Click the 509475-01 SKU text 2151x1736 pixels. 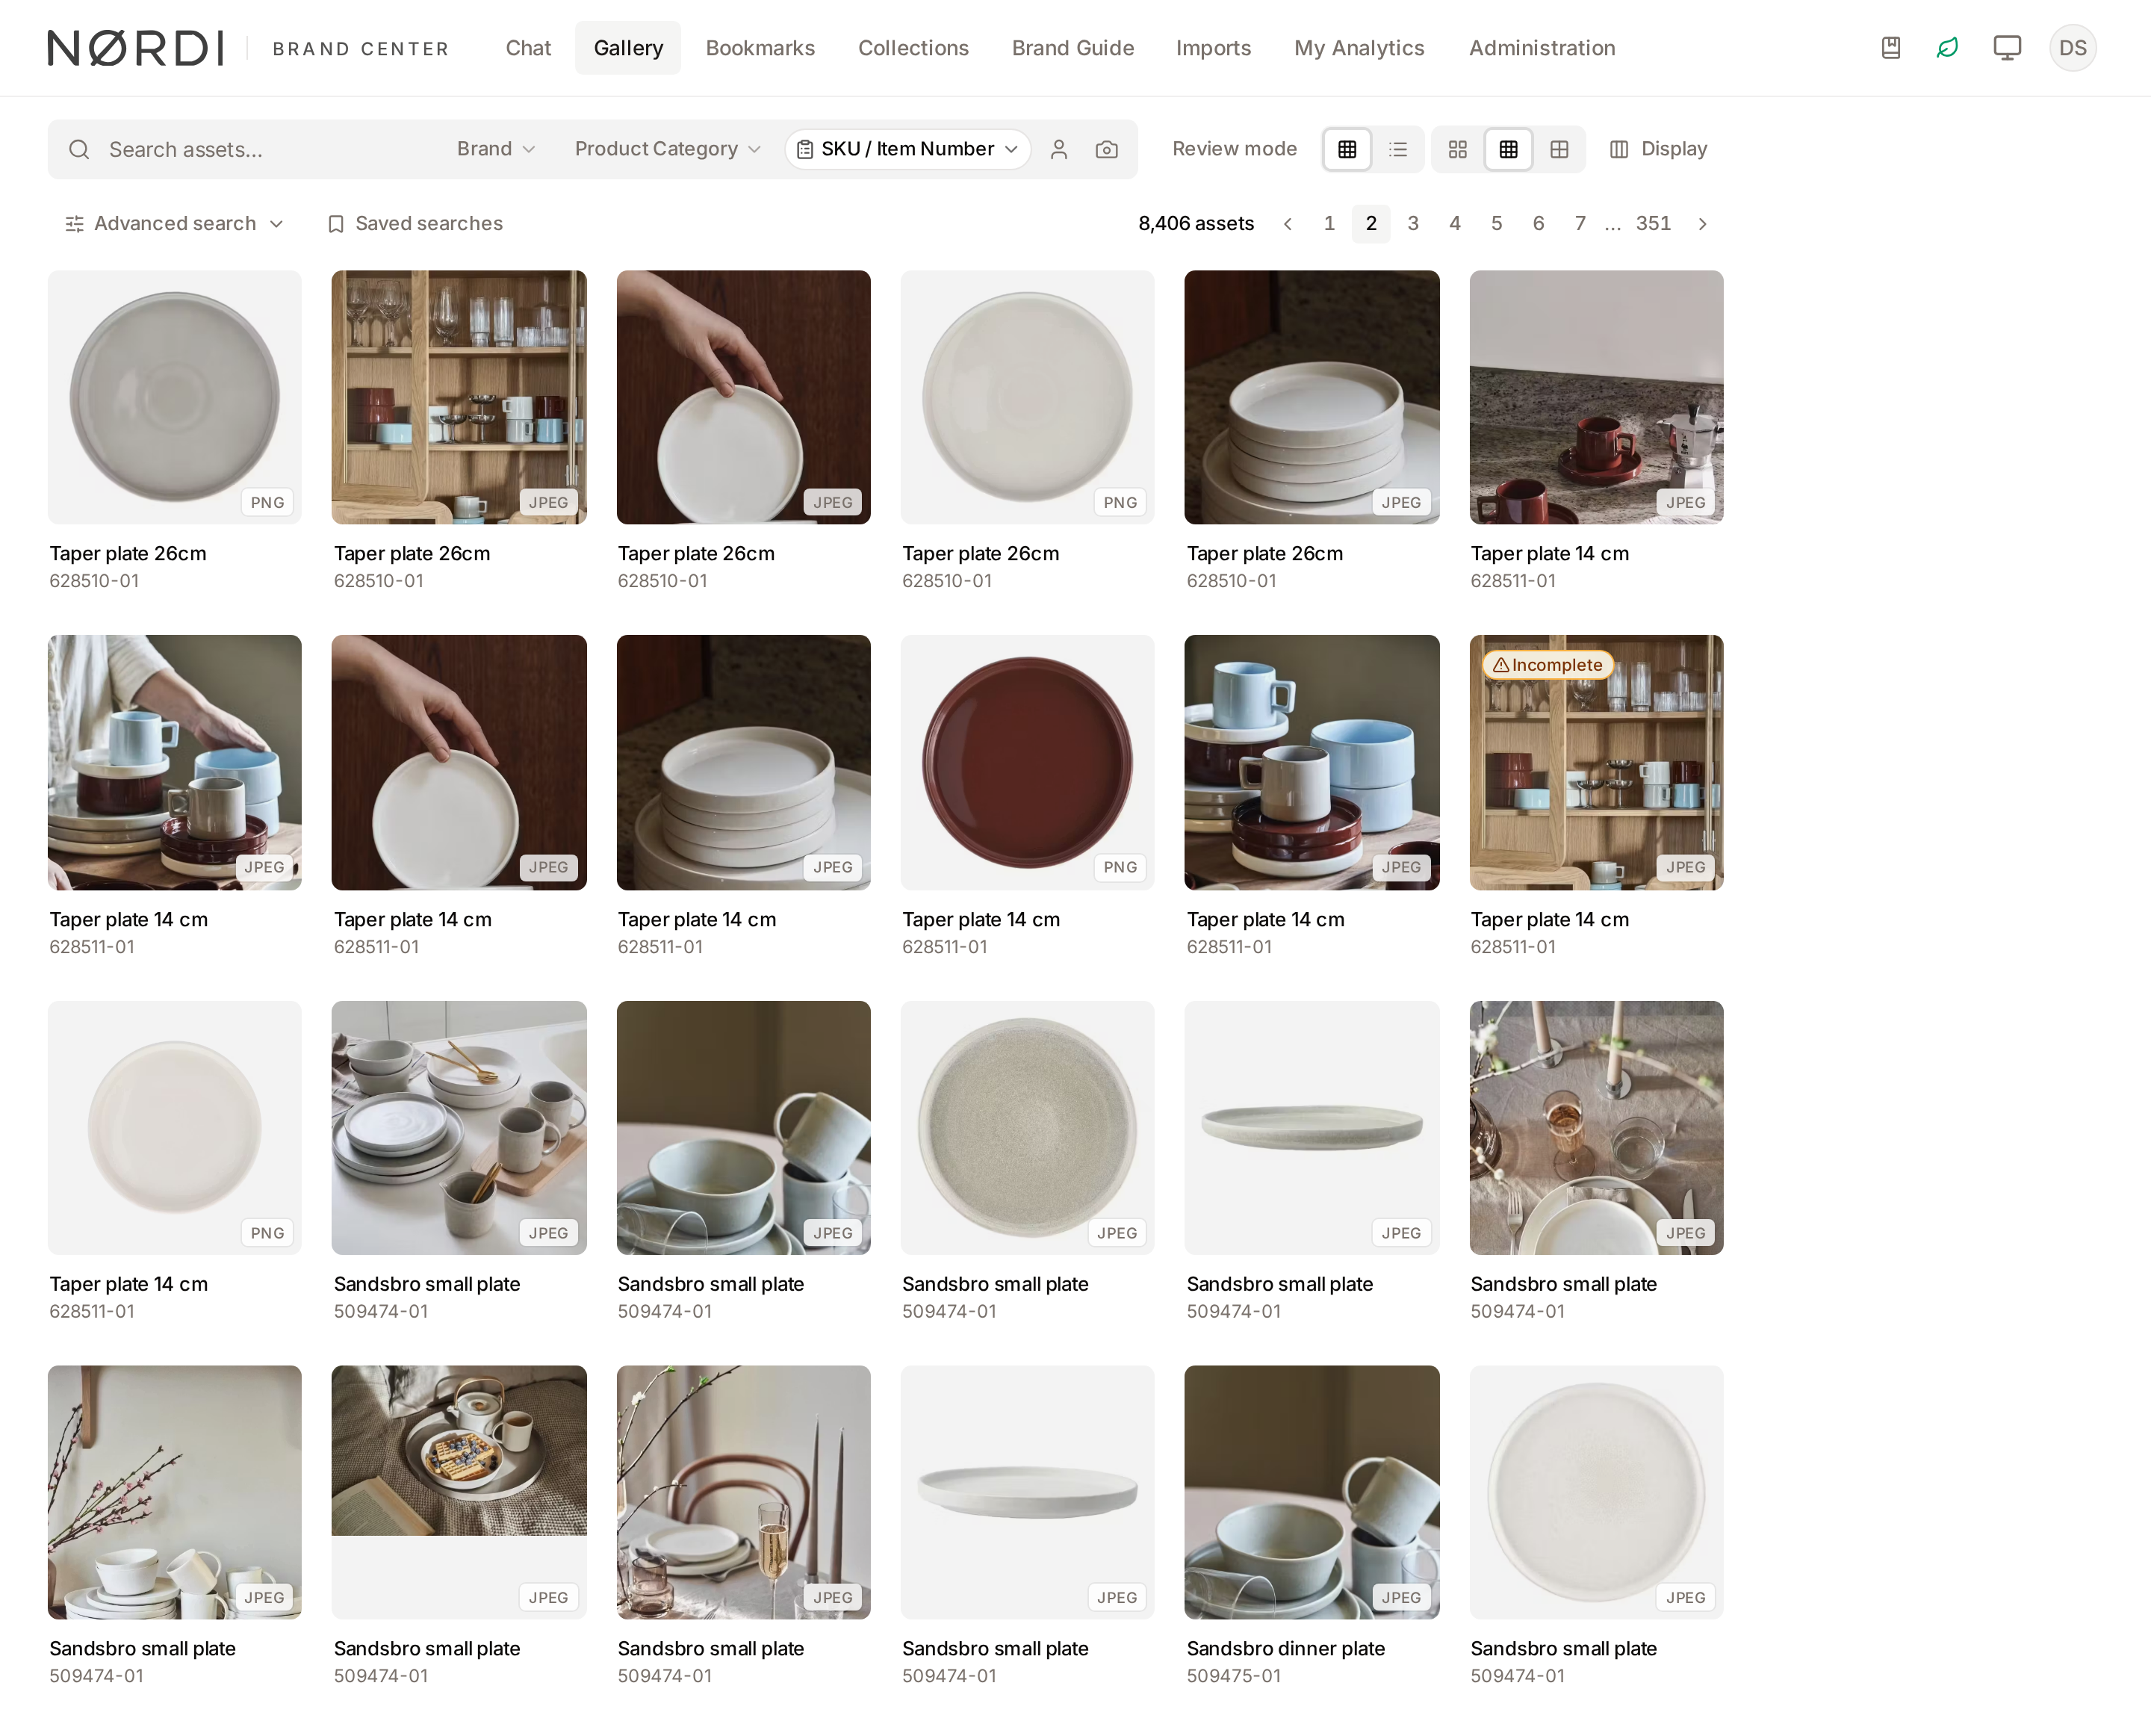1233,1676
